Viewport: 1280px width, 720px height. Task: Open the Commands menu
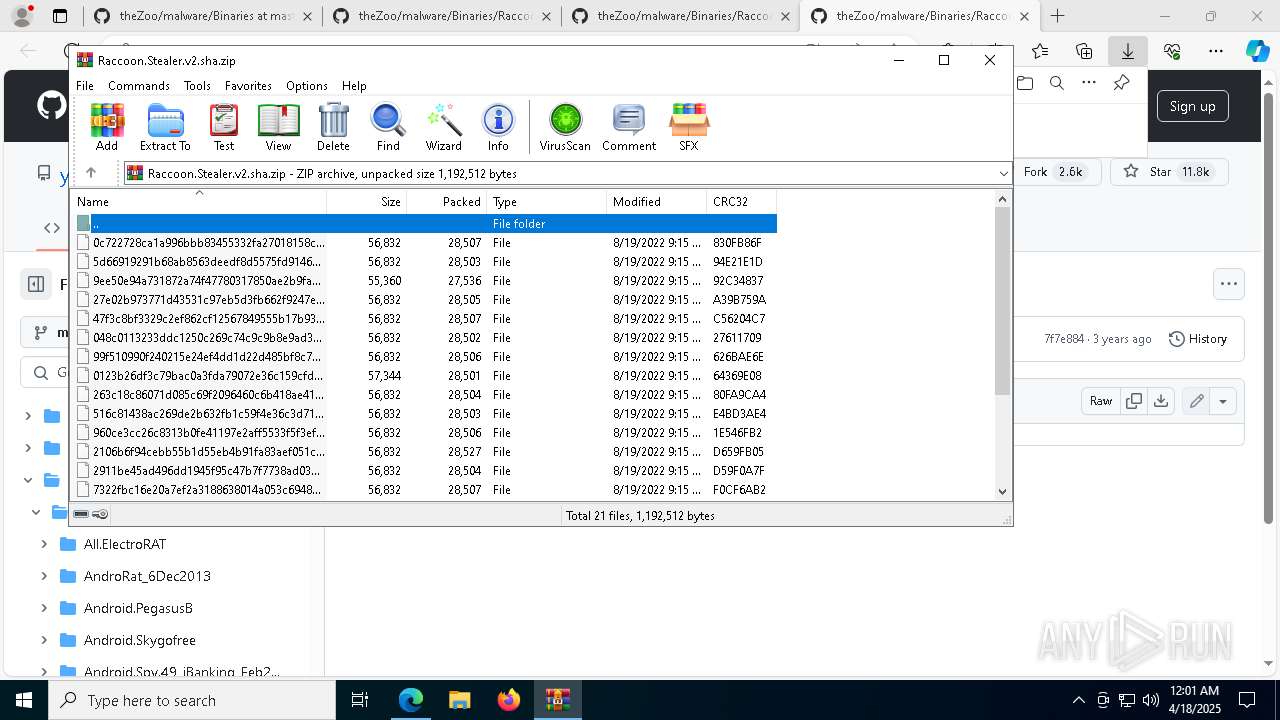coord(139,86)
